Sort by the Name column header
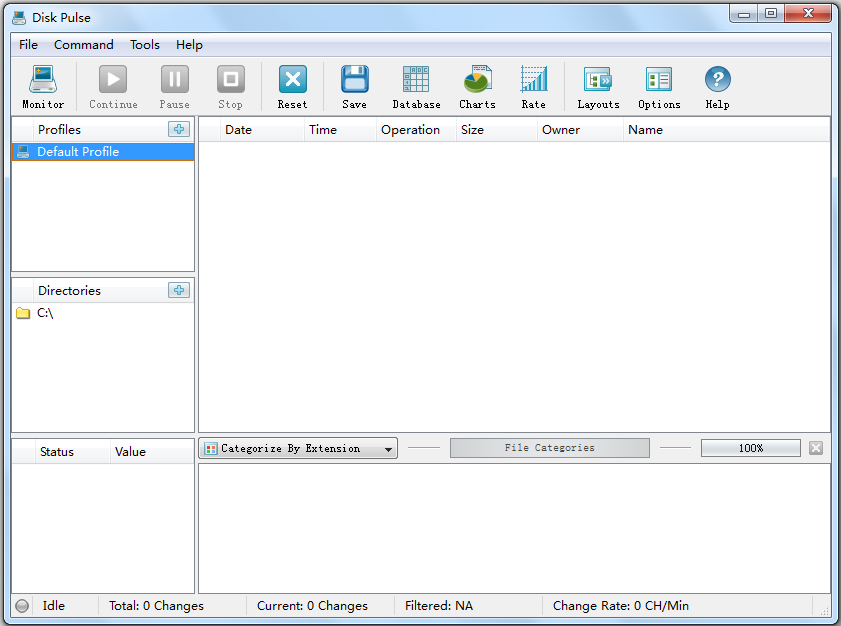 tap(727, 130)
